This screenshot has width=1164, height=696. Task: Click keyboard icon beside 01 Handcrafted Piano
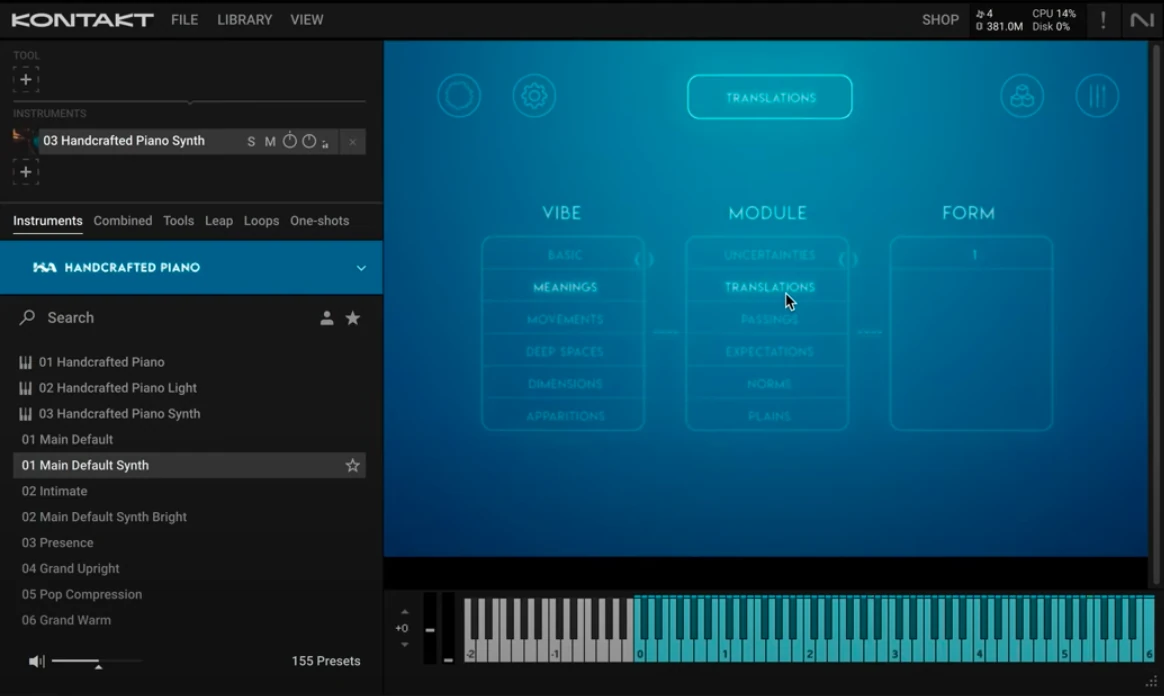click(25, 362)
